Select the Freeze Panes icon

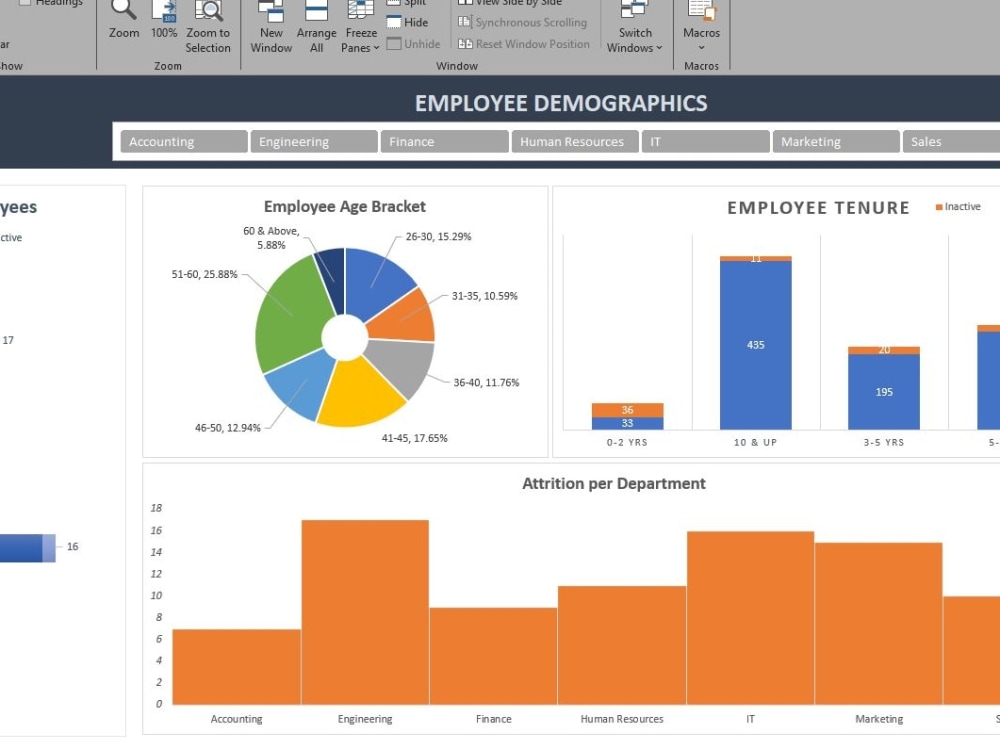point(359,13)
